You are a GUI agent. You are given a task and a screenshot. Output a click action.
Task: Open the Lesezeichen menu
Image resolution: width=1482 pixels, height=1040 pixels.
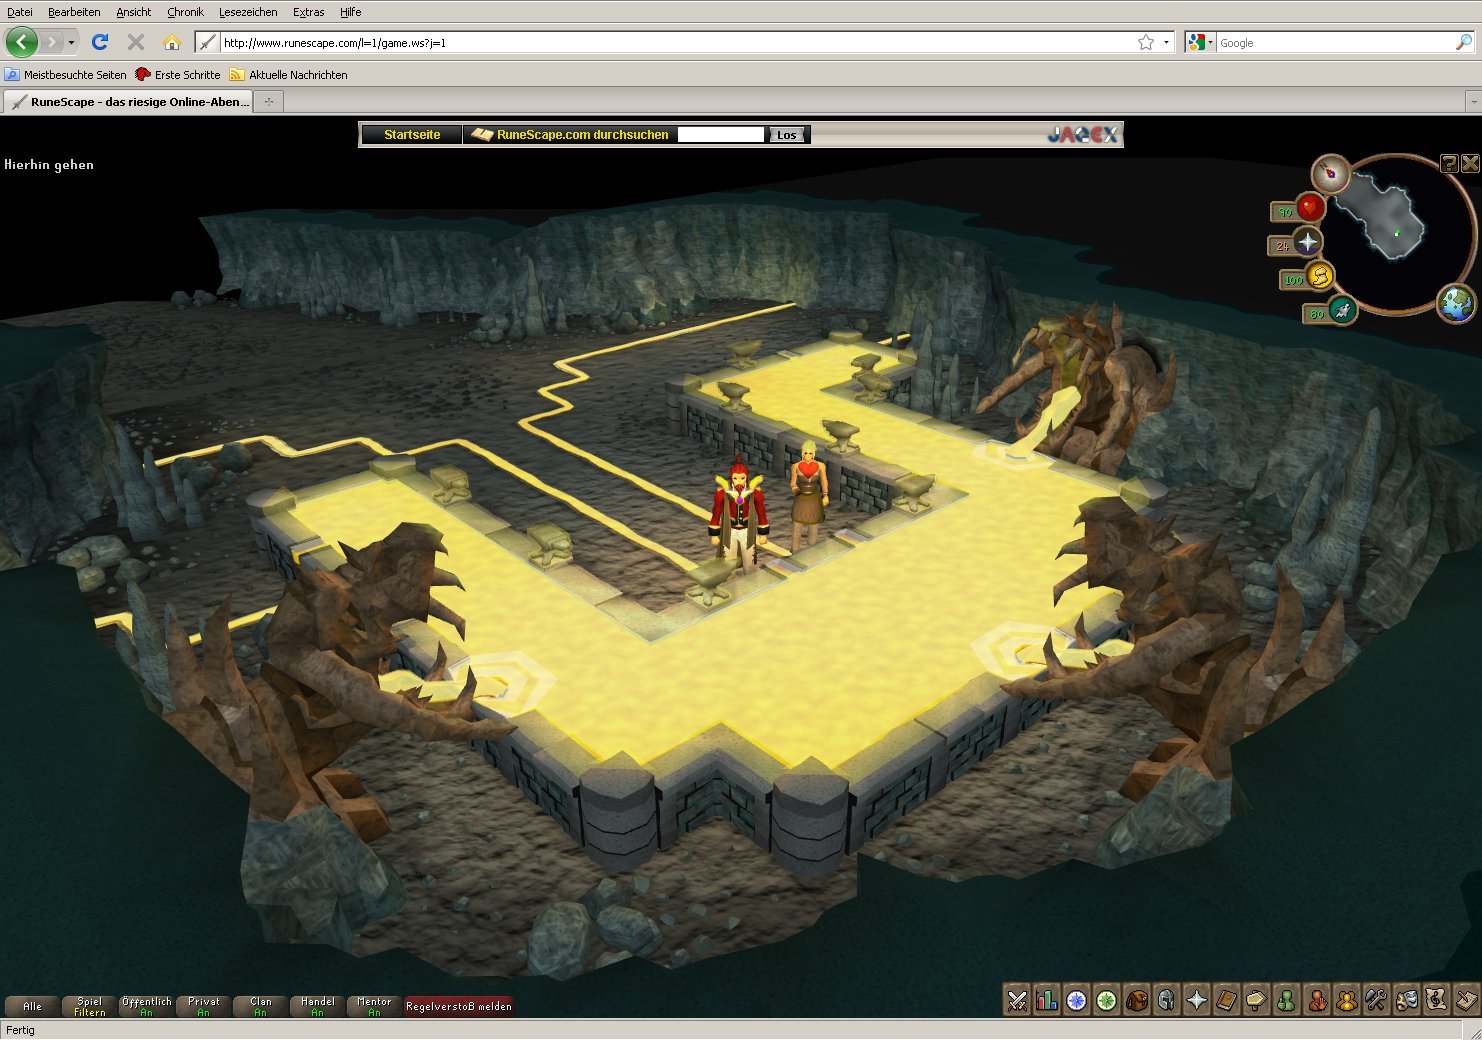click(248, 12)
